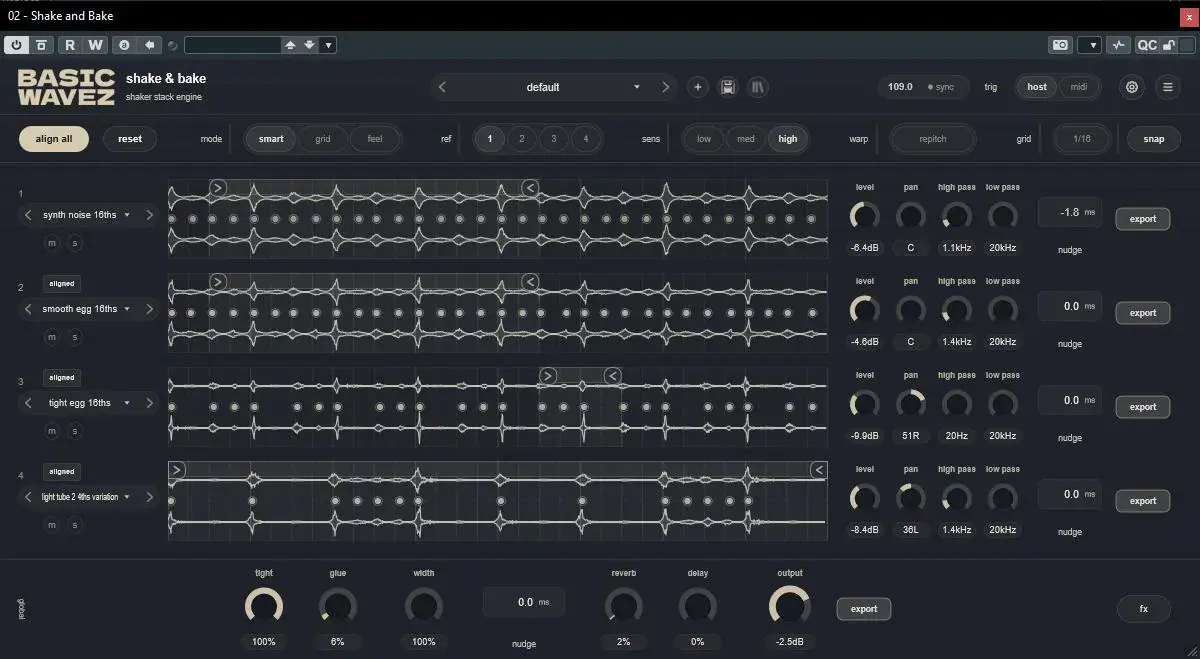
Task: Click track 4 loop end marker
Action: [x=819, y=470]
